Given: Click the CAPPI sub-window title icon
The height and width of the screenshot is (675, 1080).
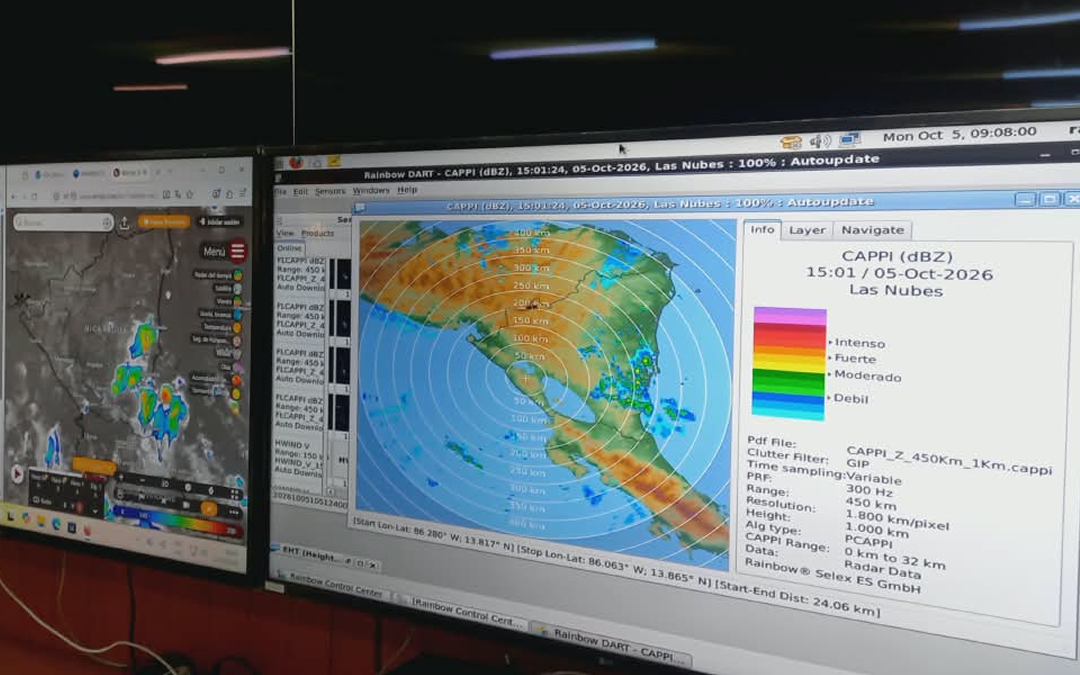Looking at the screenshot, I should pyautogui.click(x=360, y=207).
